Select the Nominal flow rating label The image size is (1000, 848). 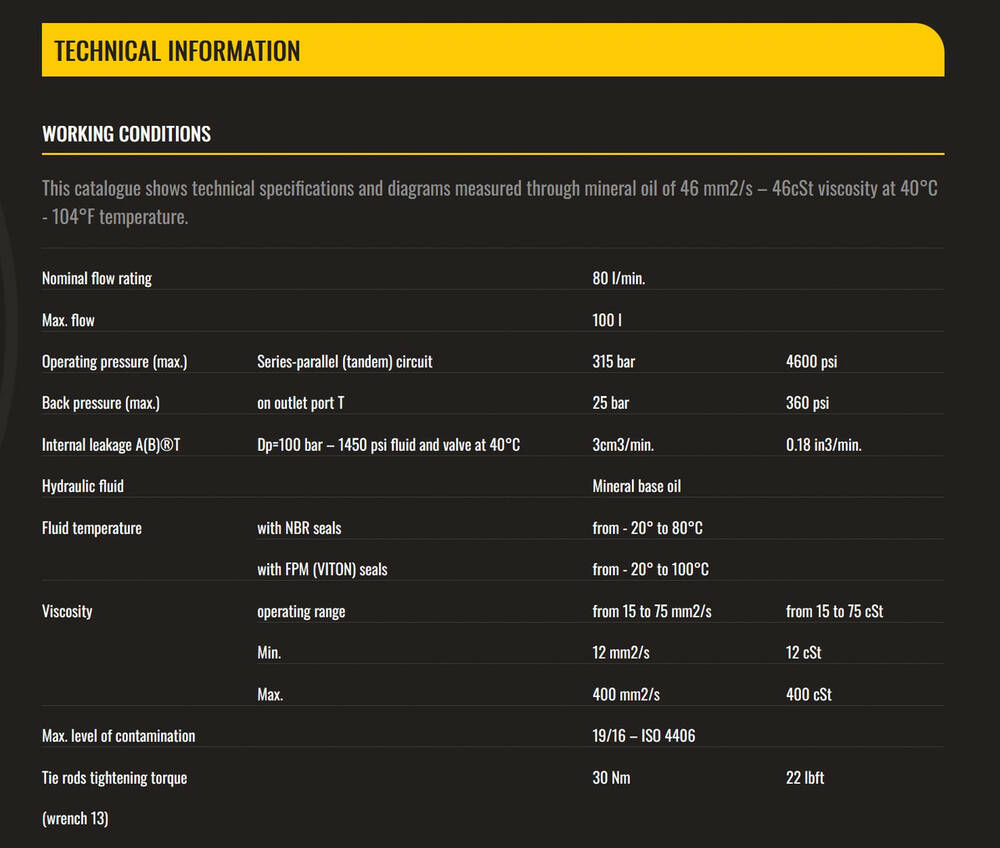tap(97, 278)
